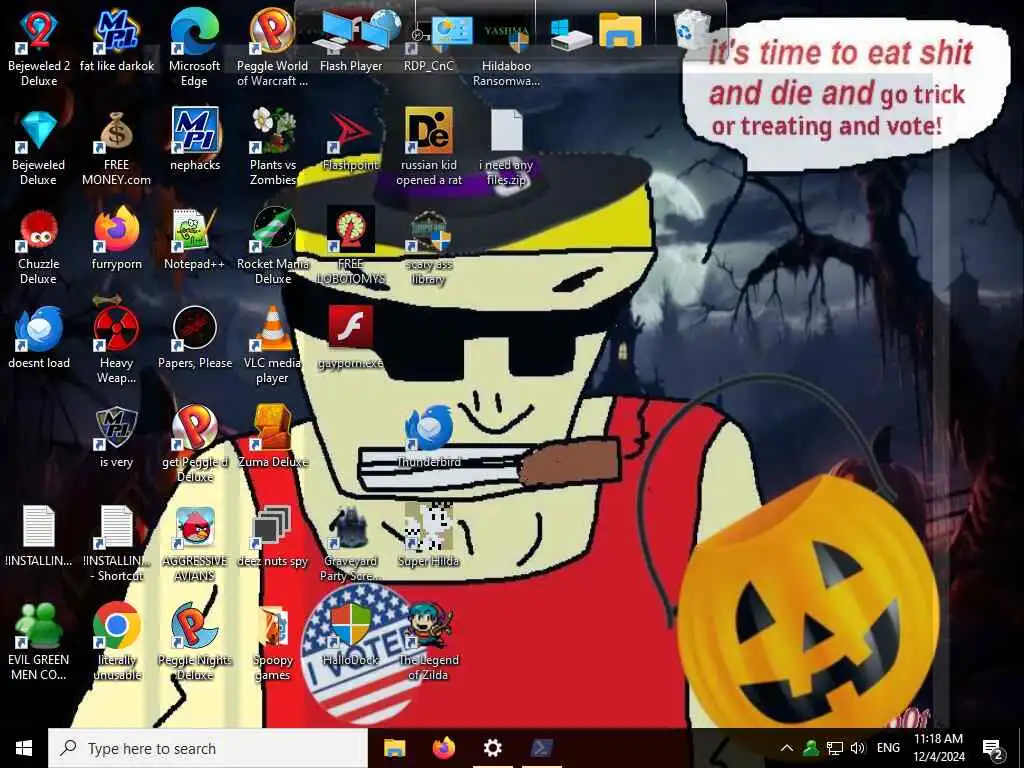Click the yellow folder icon in top dock

pos(620,30)
